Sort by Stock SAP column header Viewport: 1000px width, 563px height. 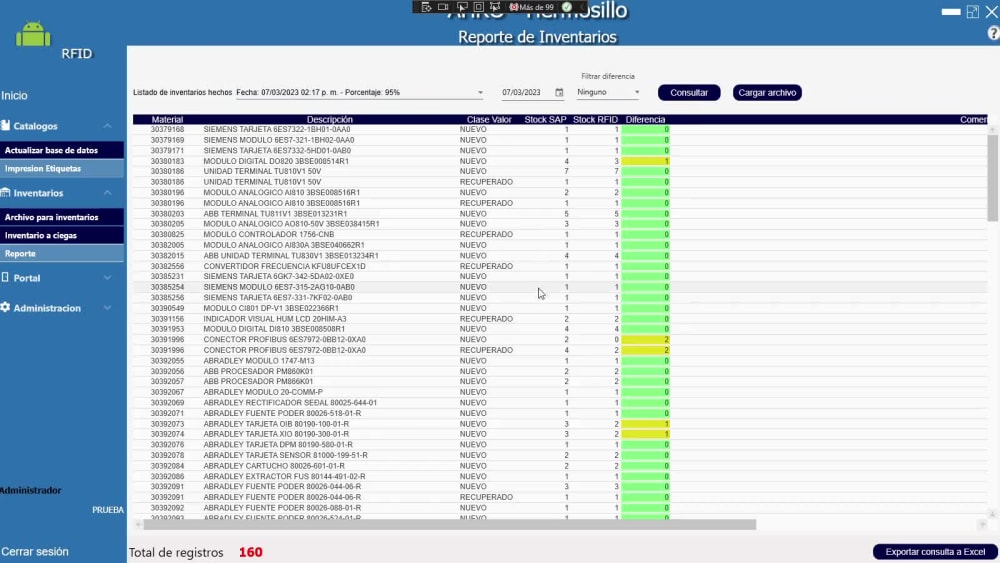pyautogui.click(x=545, y=119)
